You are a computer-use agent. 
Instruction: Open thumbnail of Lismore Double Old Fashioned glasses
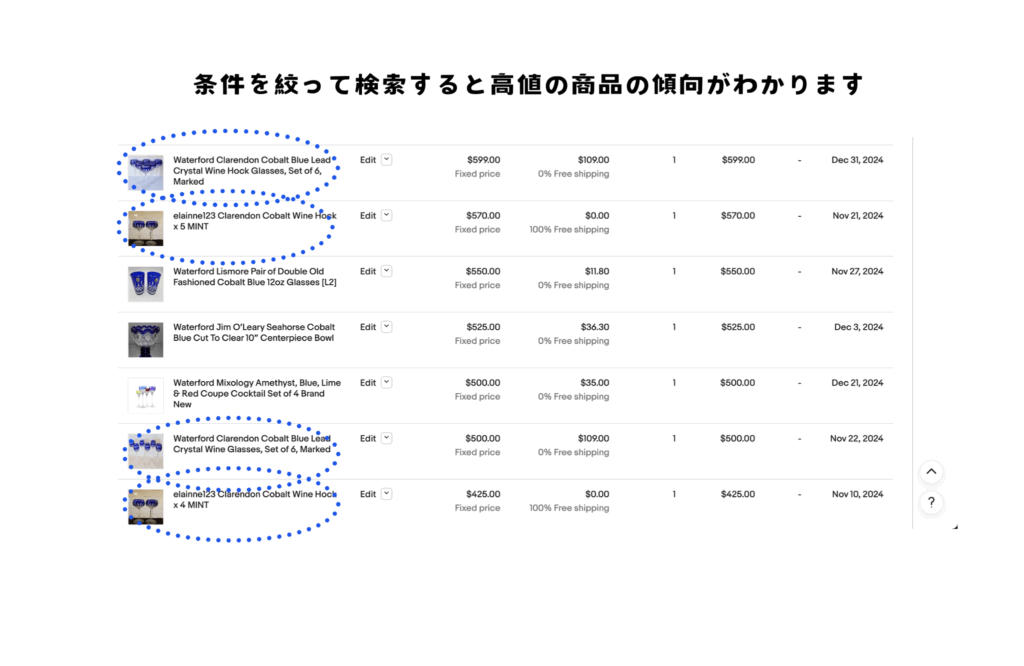pos(146,283)
